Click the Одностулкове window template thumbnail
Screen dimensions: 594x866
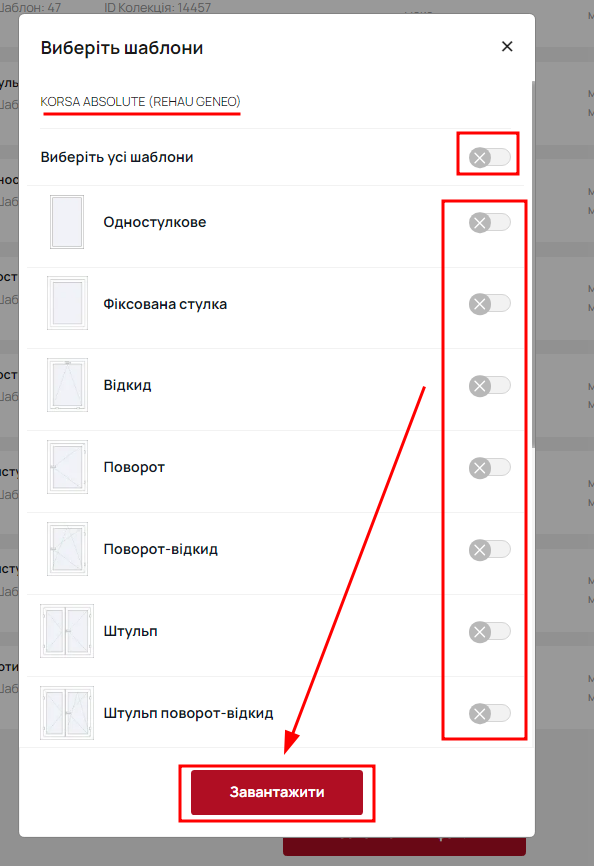tap(67, 222)
